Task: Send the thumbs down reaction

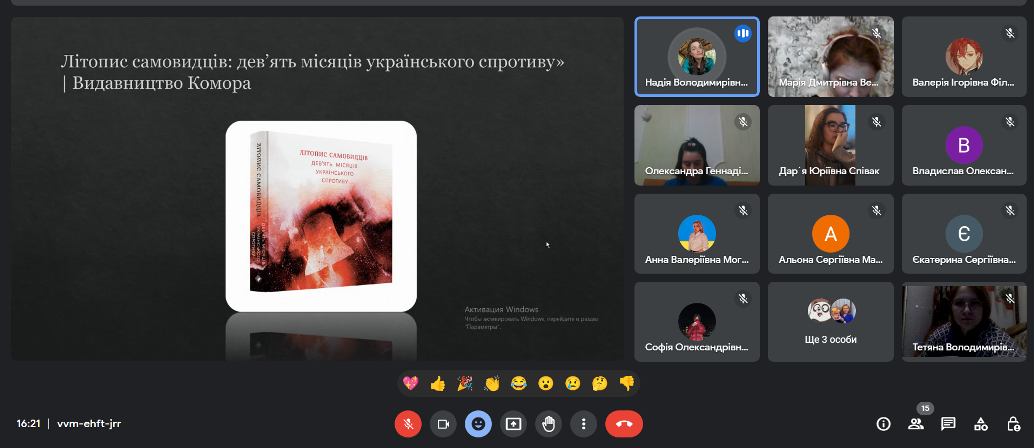Action: click(x=626, y=383)
